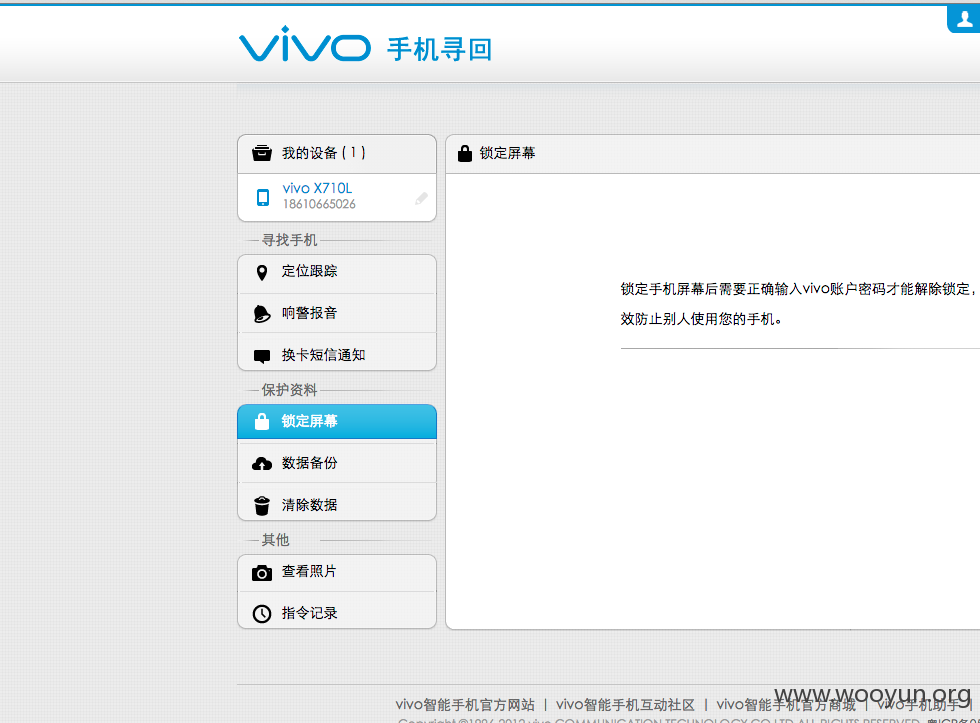Click 手机寻回 page title
The image size is (980, 723).
pyautogui.click(x=440, y=49)
